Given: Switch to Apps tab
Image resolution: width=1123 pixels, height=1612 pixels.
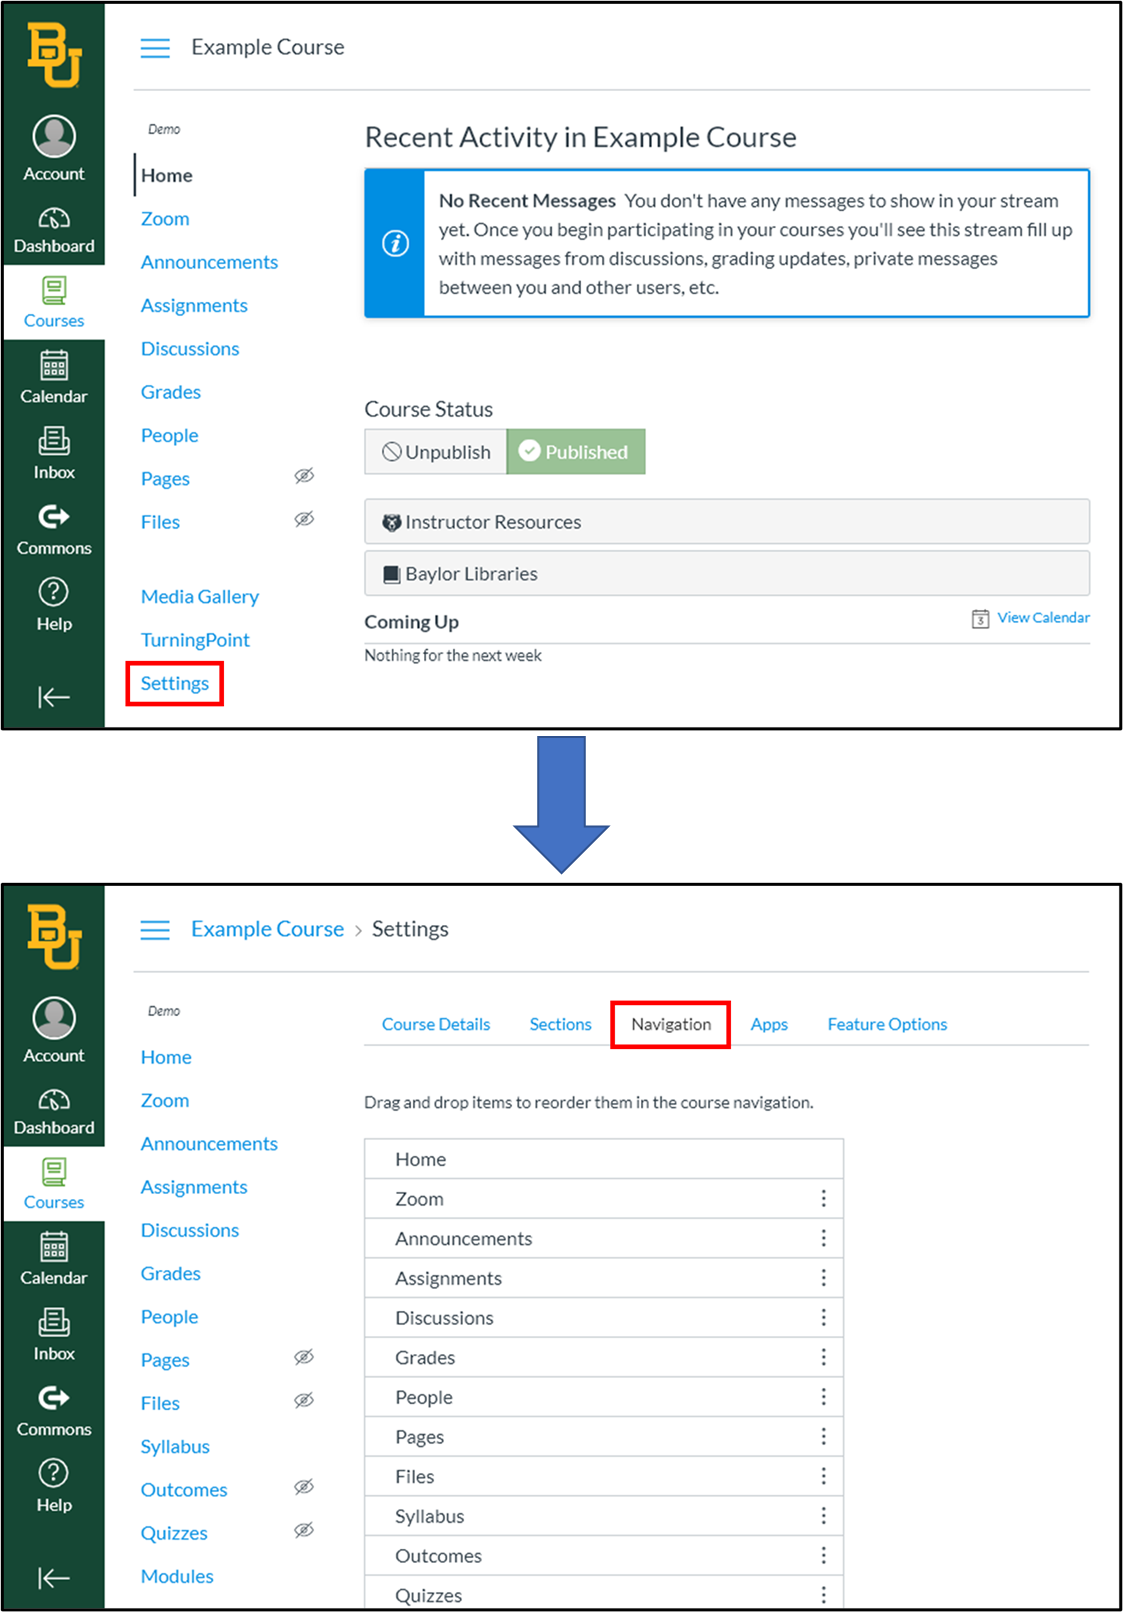Looking at the screenshot, I should tap(769, 1024).
